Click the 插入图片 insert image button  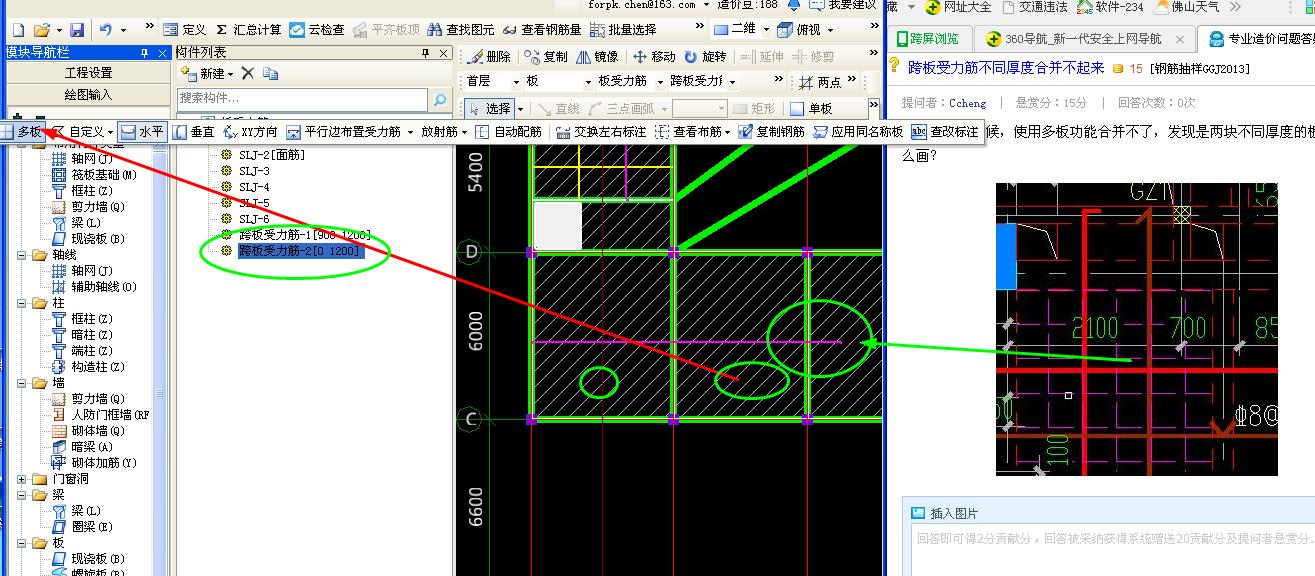pyautogui.click(x=944, y=513)
